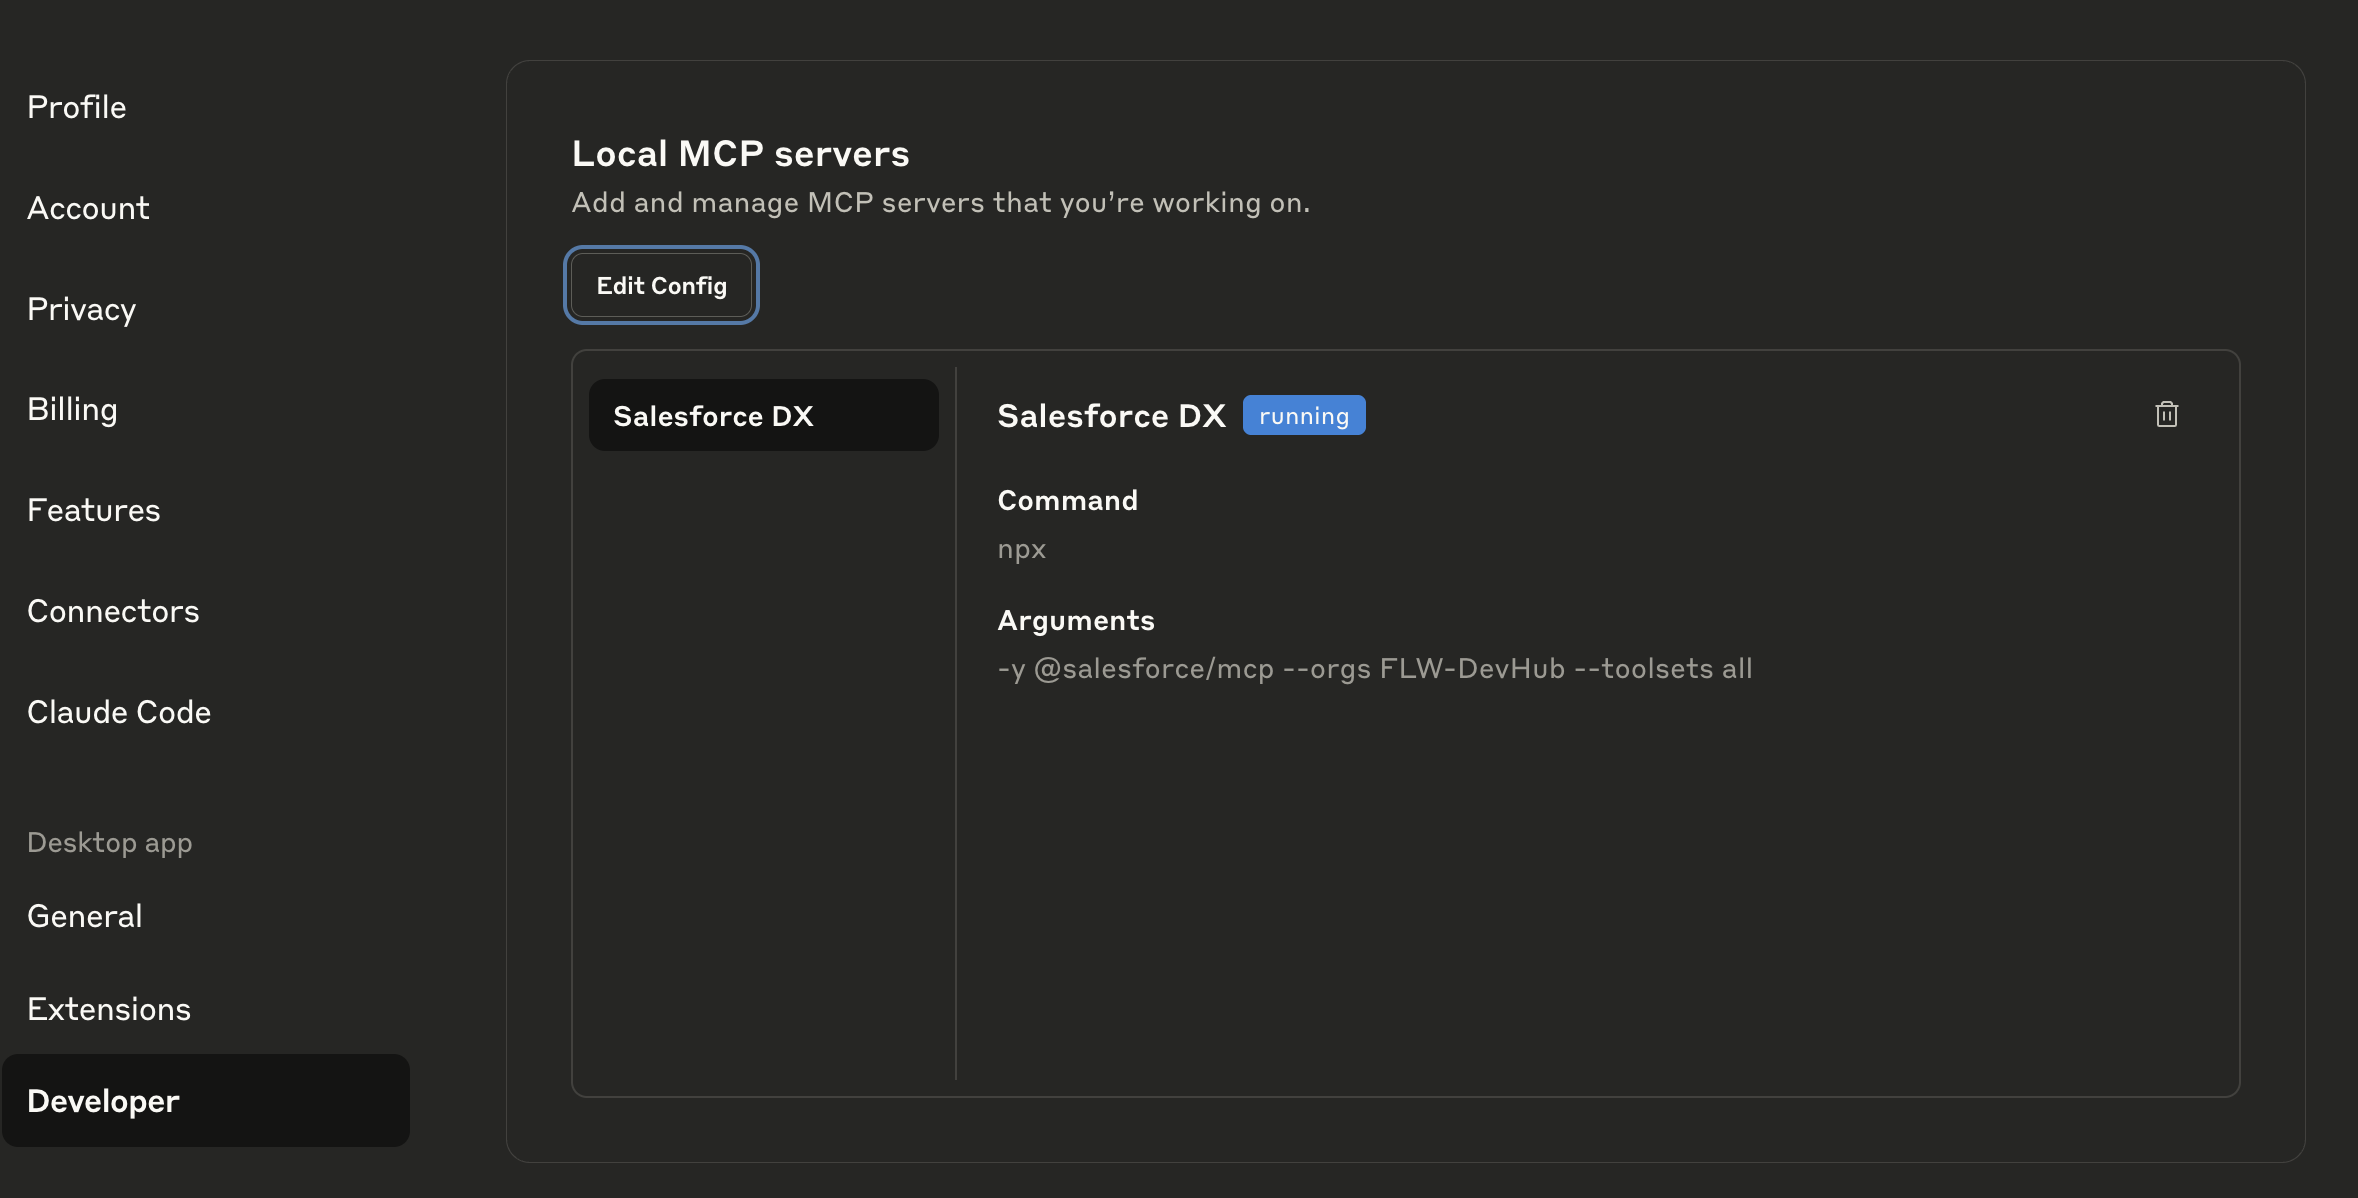Open Privacy settings
Screen dimensions: 2358x1198
click(81, 309)
